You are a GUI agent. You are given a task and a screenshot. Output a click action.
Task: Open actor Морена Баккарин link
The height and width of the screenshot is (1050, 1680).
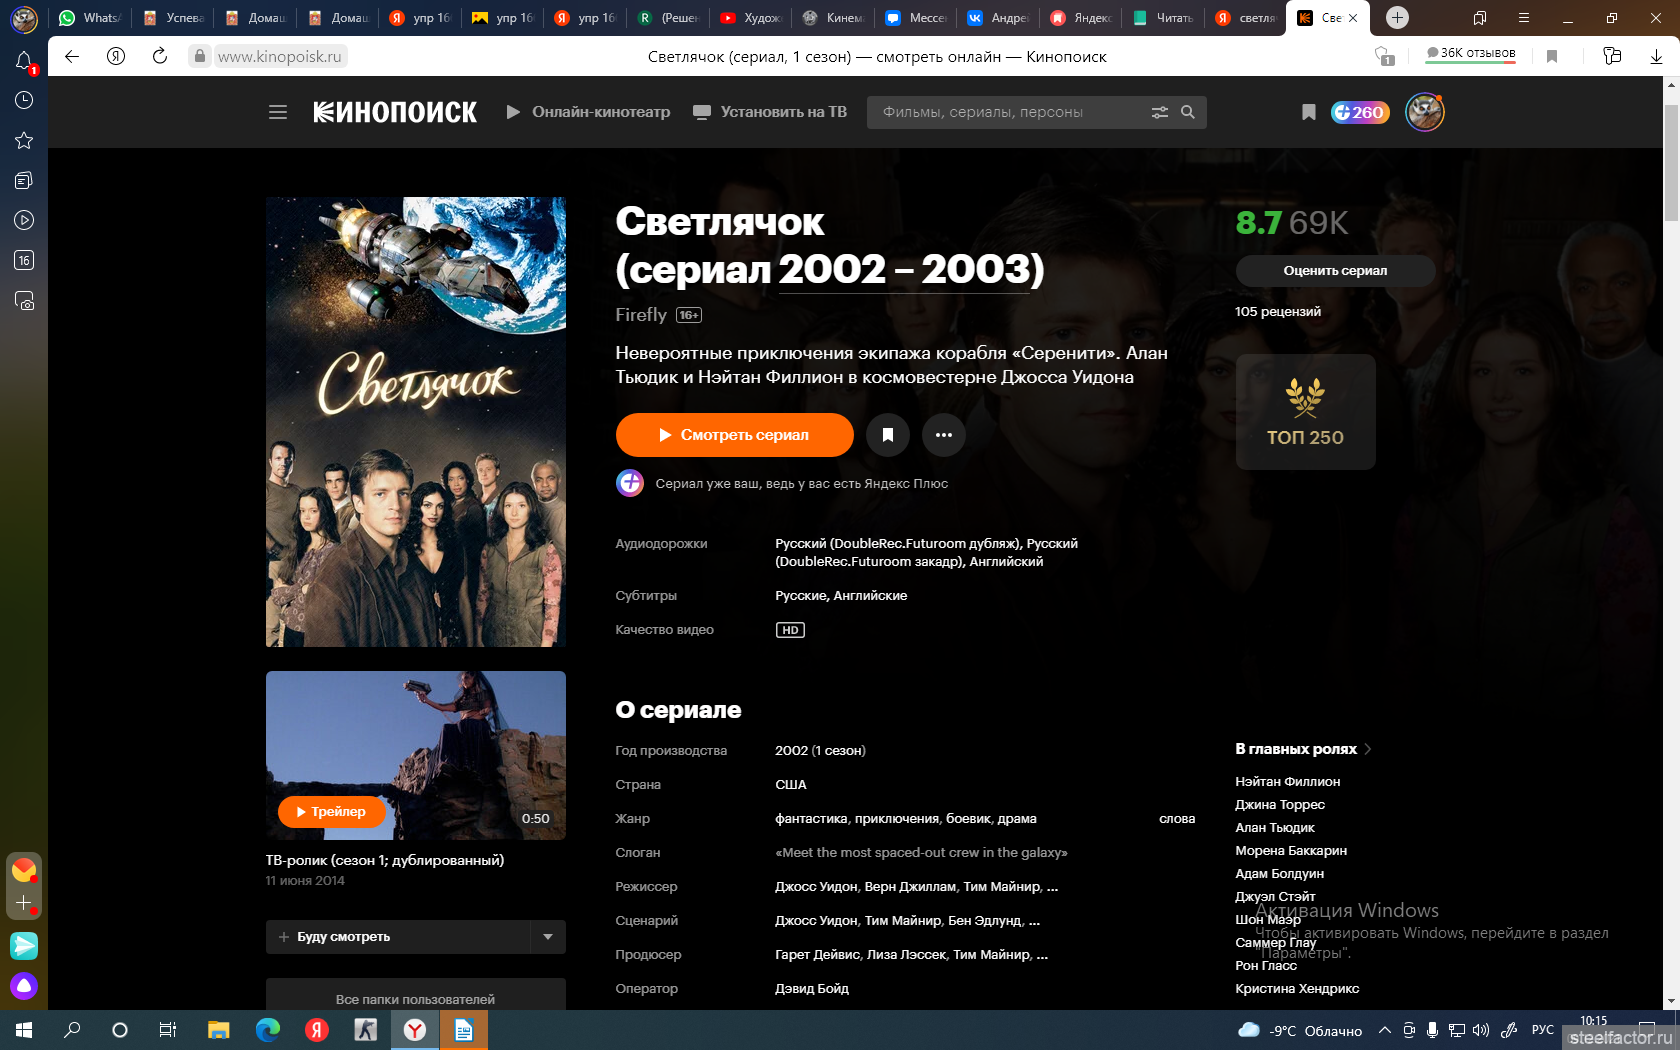pos(1291,851)
